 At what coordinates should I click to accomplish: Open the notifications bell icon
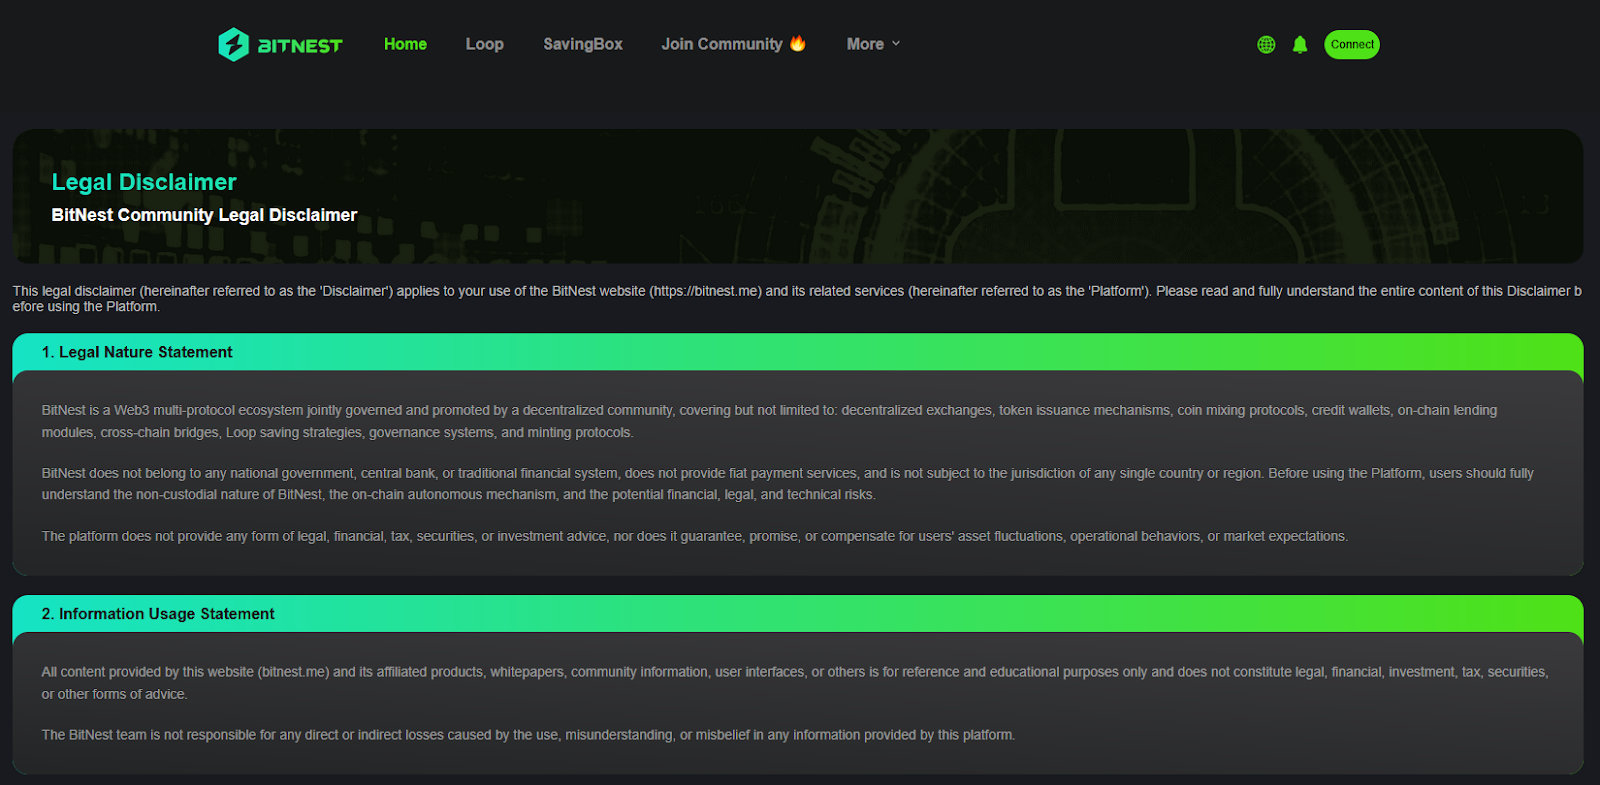point(1300,44)
